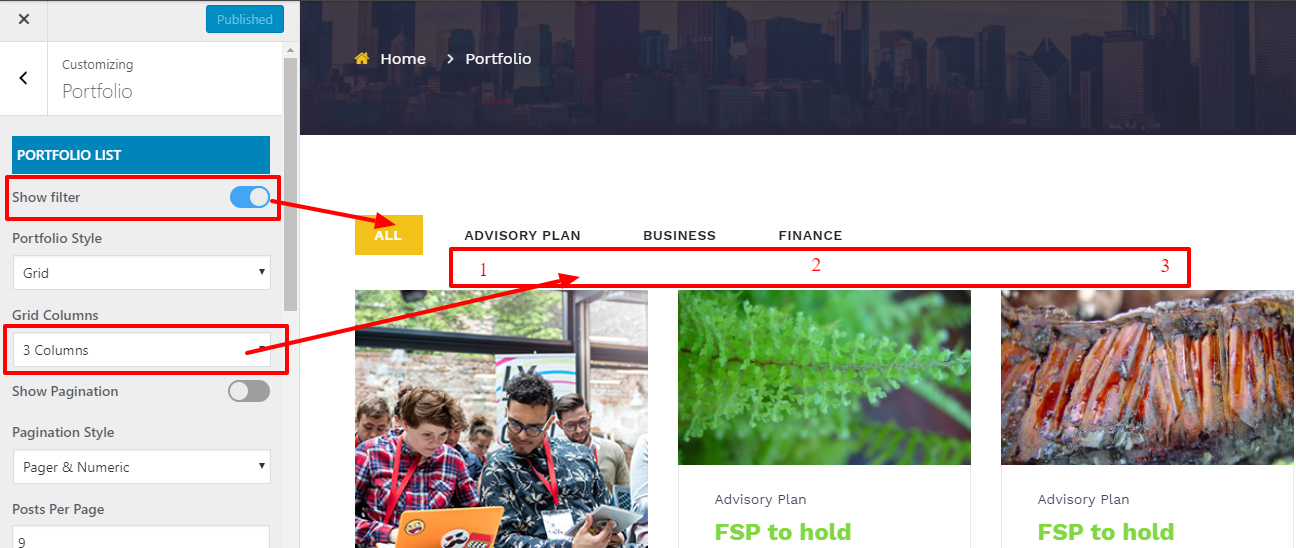Expand the Pagination Style Pager & Numeric dropdown
The width and height of the screenshot is (1296, 548).
click(141, 467)
